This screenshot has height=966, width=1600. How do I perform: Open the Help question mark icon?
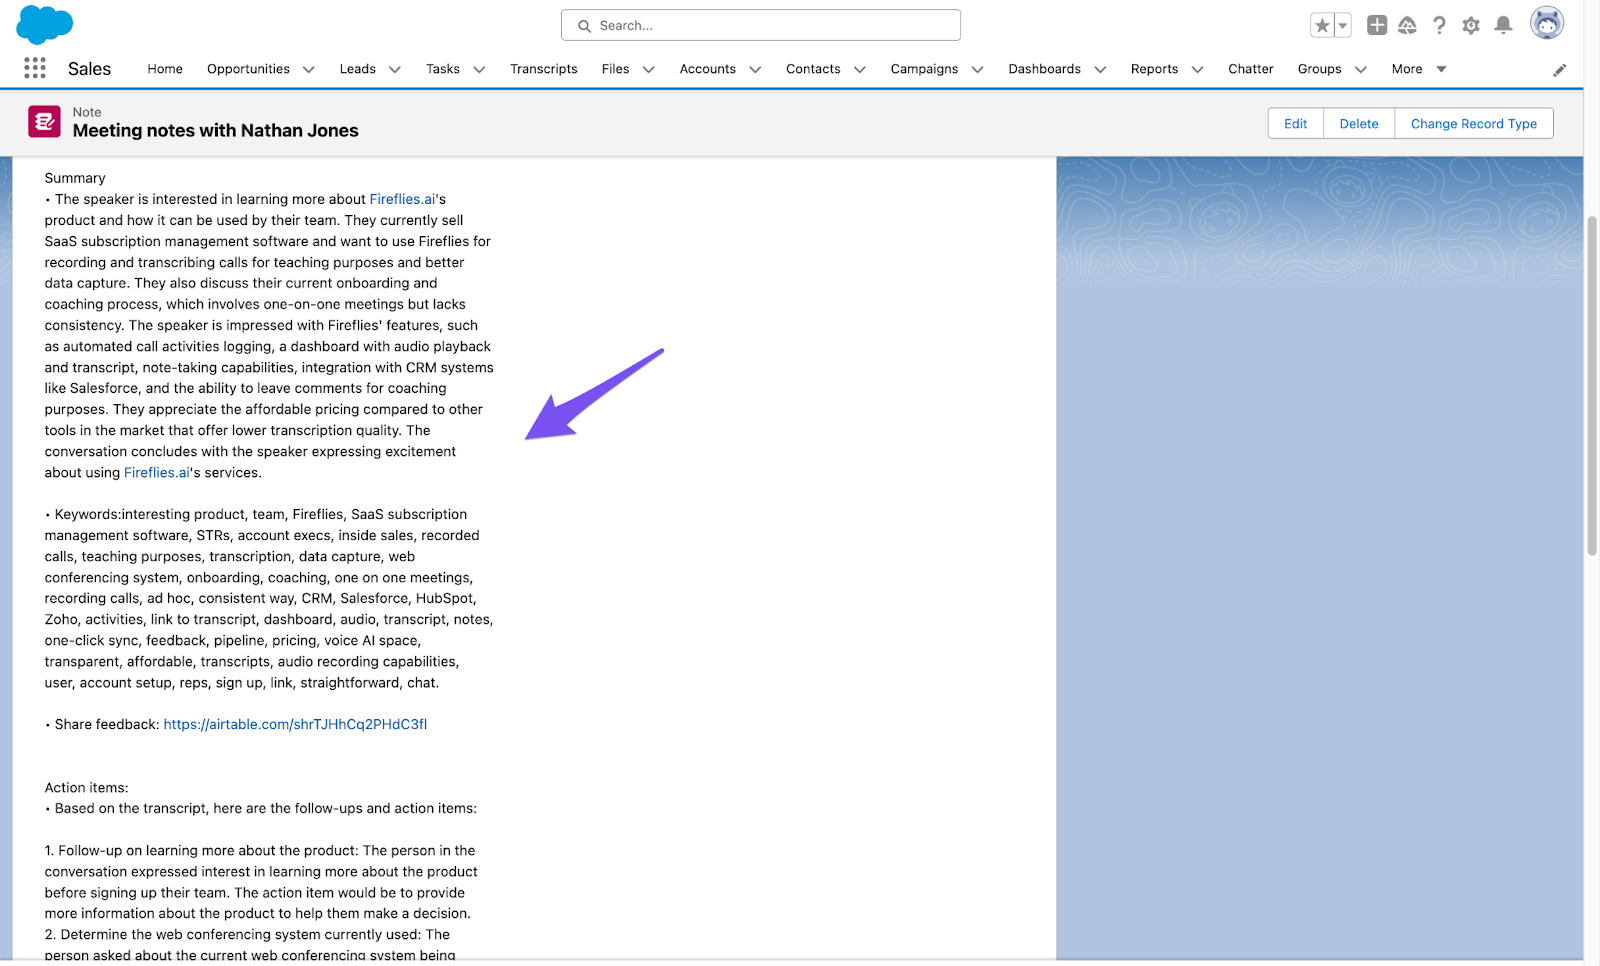(x=1439, y=25)
